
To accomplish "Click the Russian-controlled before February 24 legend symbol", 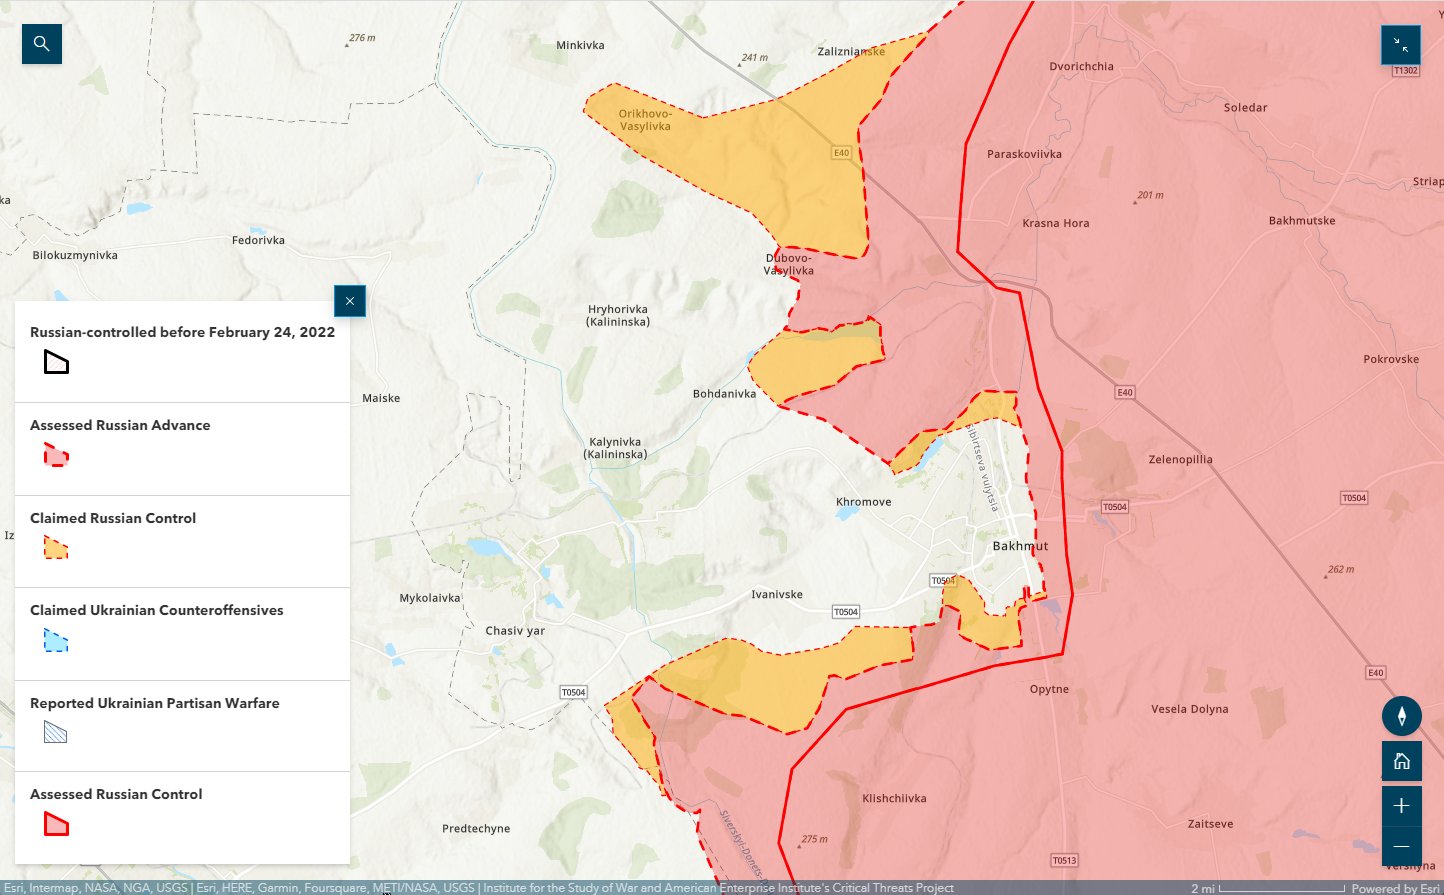I will tap(56, 362).
